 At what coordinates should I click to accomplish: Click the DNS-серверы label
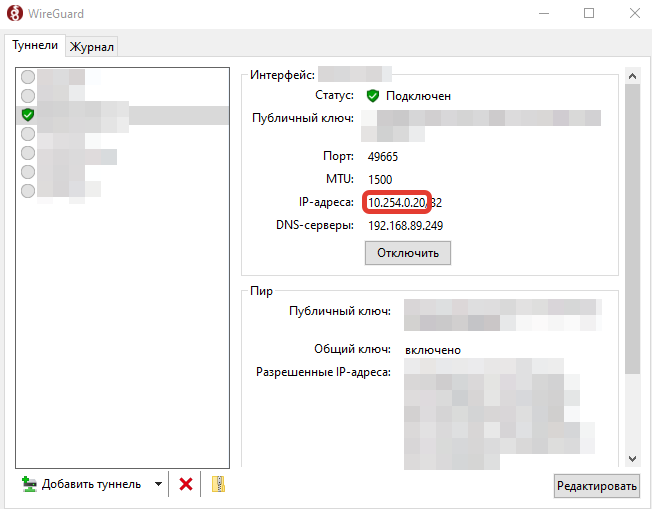point(315,225)
